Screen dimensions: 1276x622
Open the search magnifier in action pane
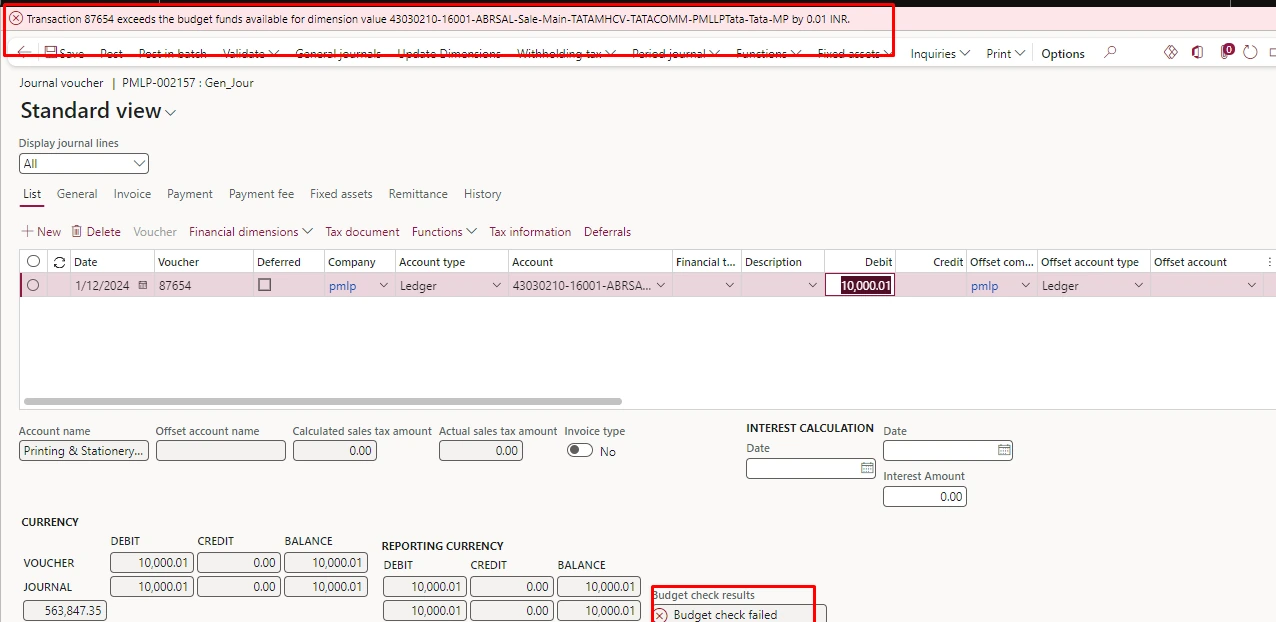coord(1110,53)
